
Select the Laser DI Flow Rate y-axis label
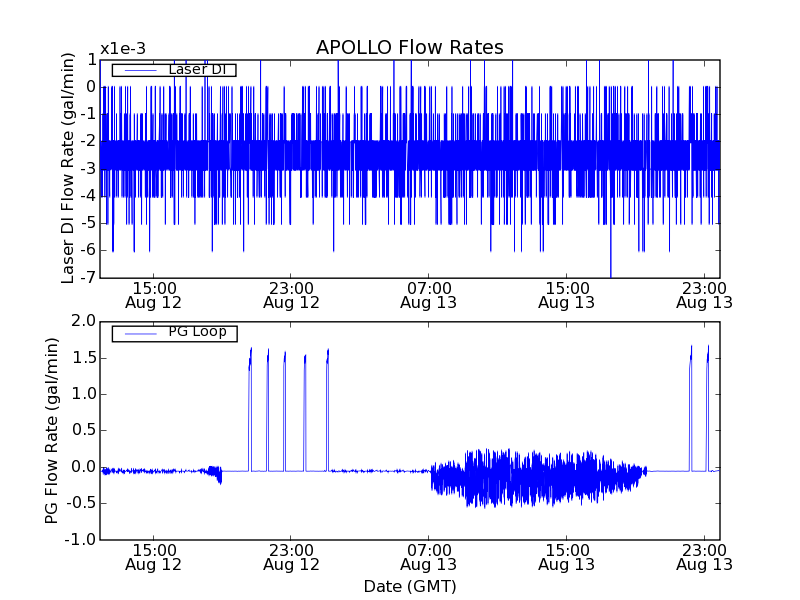(68, 168)
